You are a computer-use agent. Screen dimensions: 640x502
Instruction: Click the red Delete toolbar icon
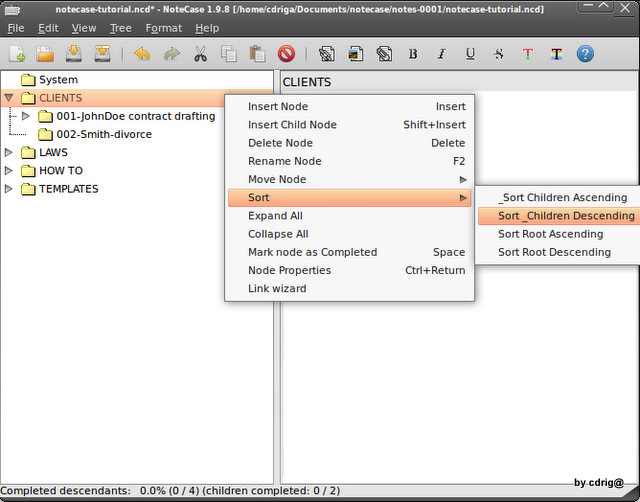(286, 54)
